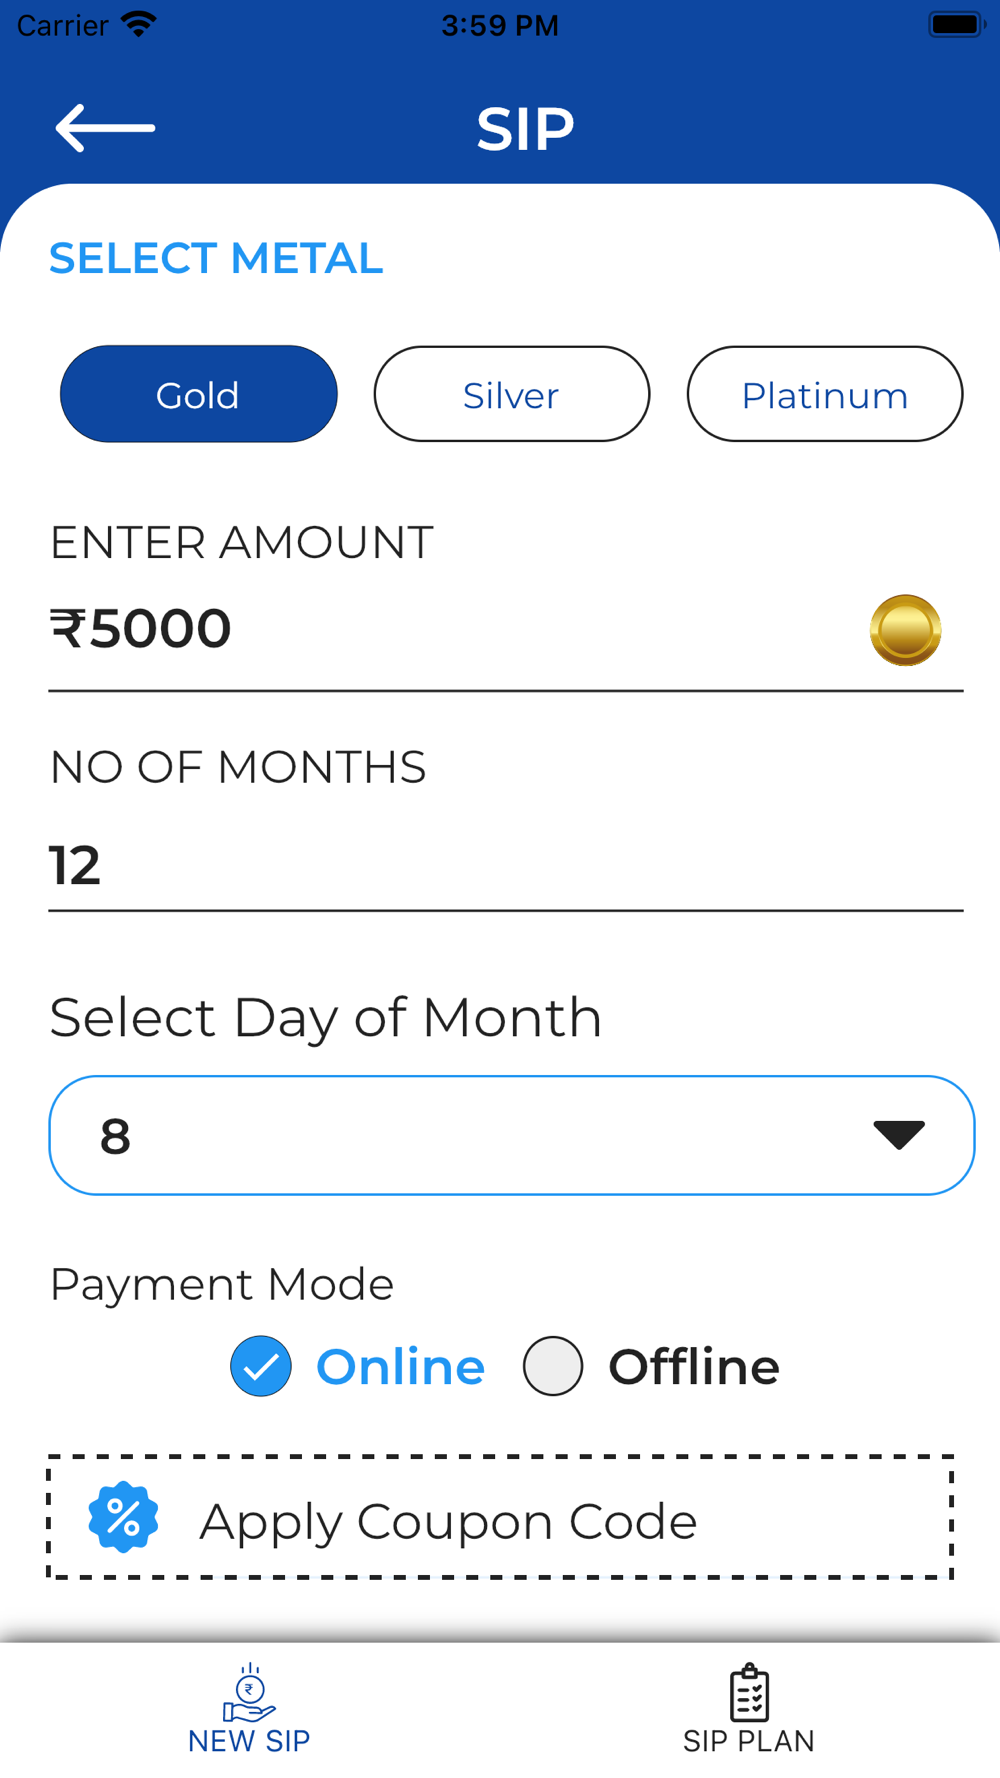Select the Online payment radio button
Image resolution: width=1000 pixels, height=1778 pixels.
point(261,1366)
